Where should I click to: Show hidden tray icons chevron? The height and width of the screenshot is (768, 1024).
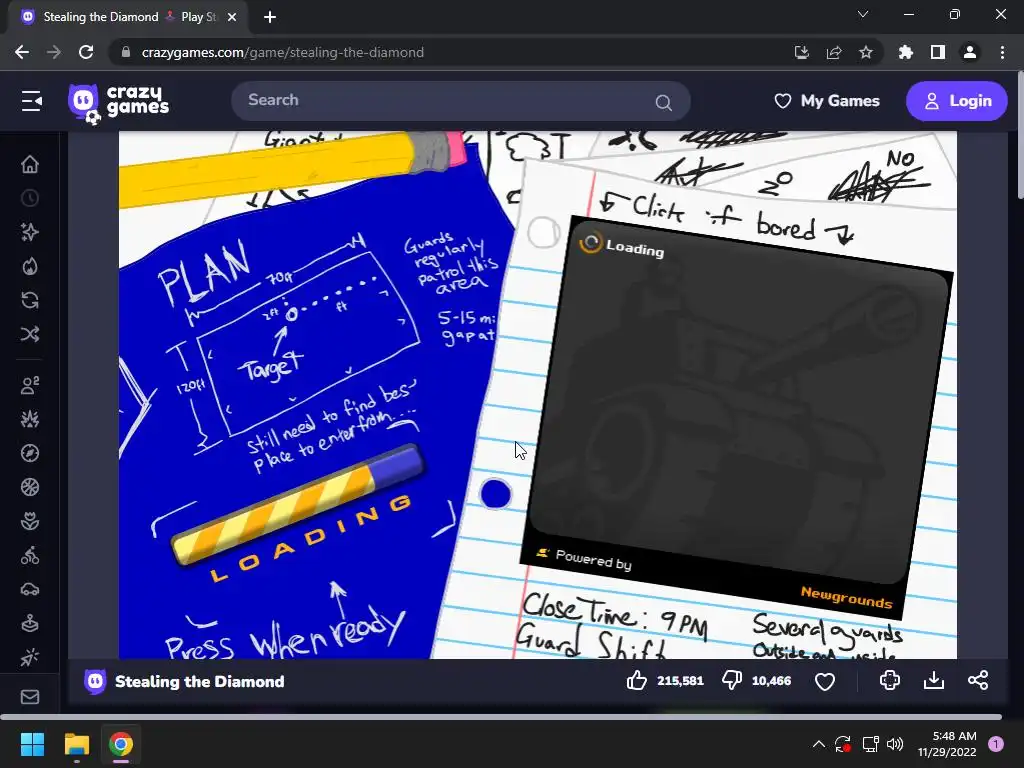pos(818,744)
